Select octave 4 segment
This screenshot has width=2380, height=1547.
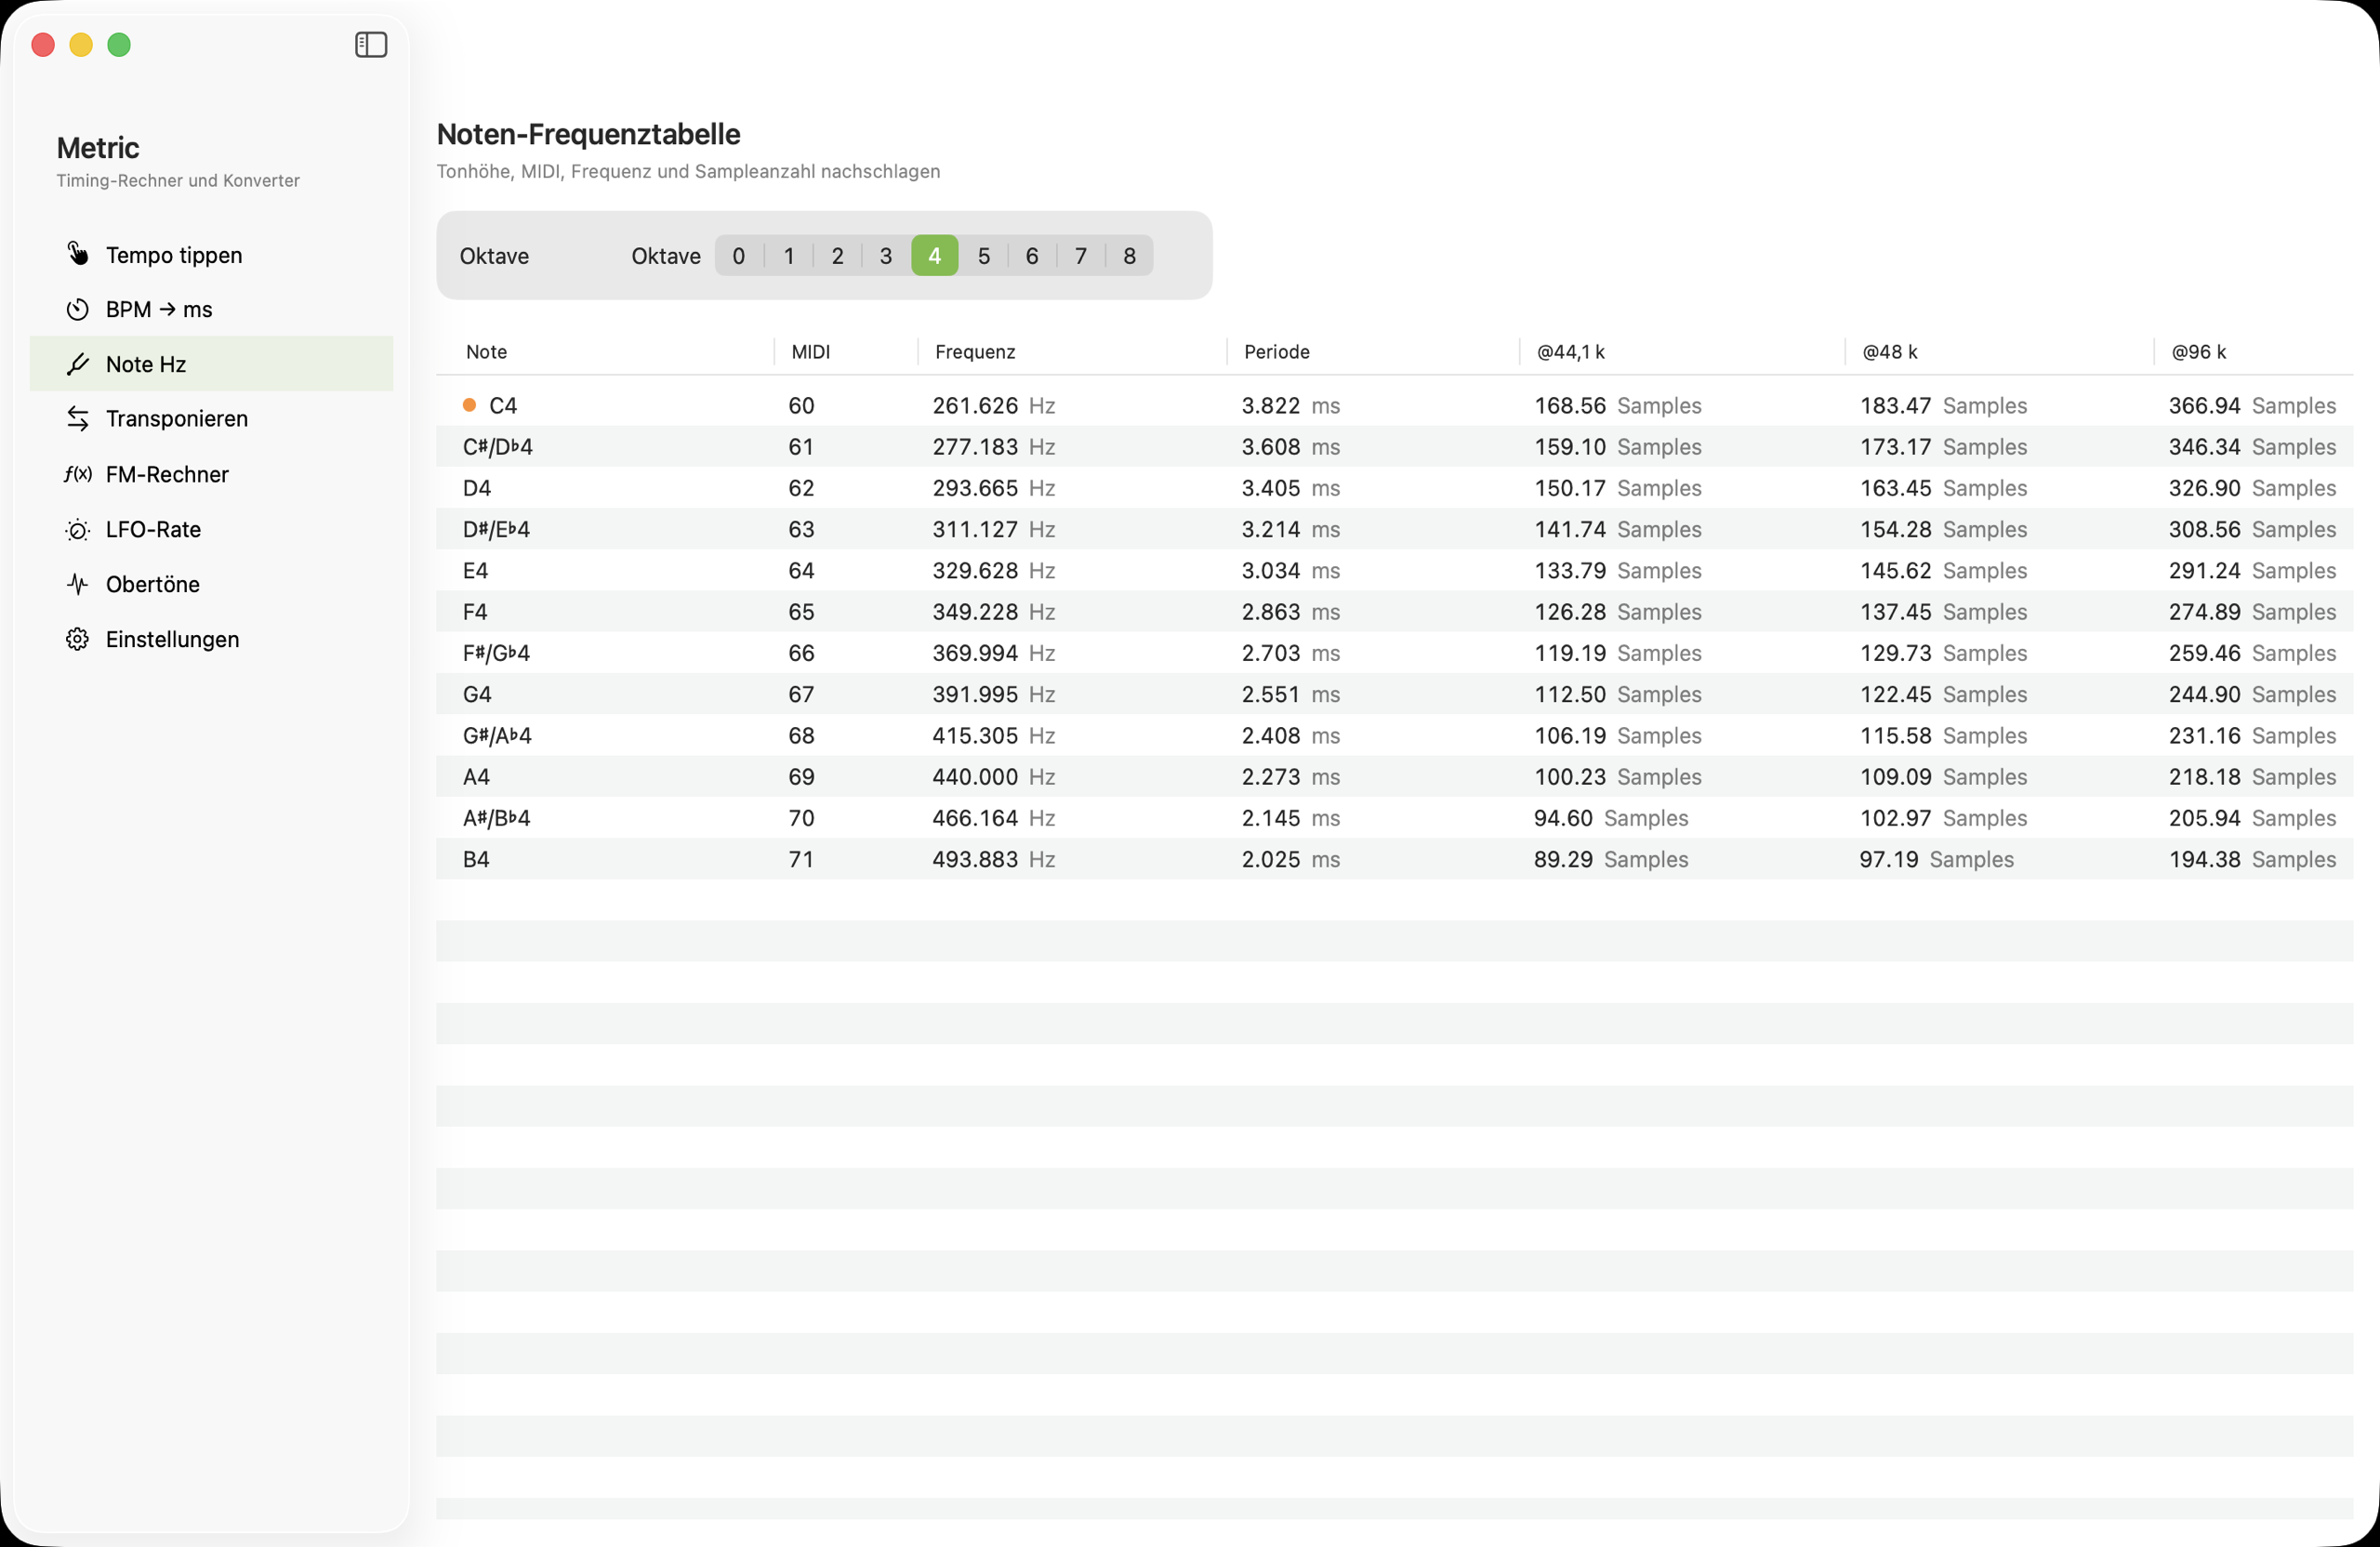(x=934, y=255)
